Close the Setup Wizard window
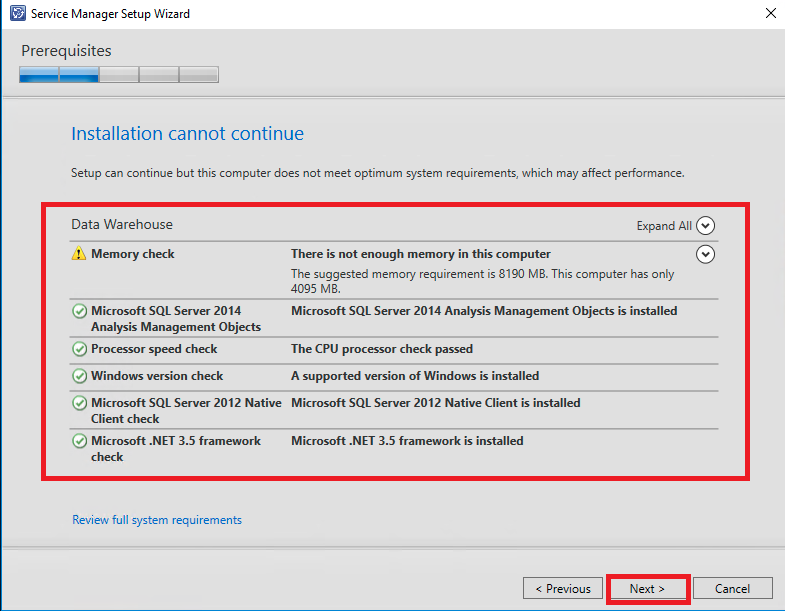This screenshot has height=611, width=785. point(769,14)
